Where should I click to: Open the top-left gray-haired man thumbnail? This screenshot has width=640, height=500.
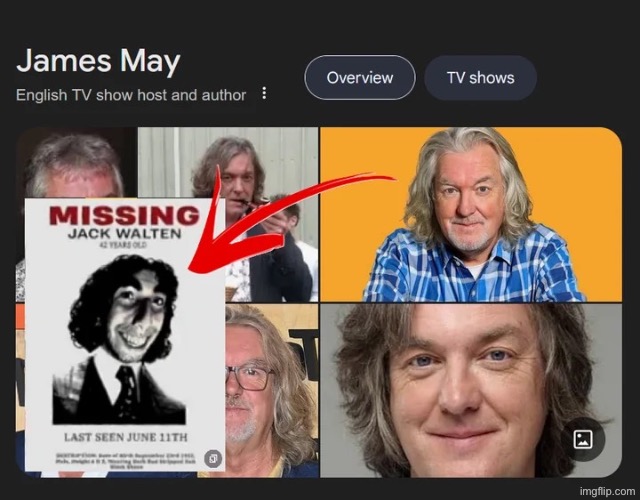pos(76,162)
